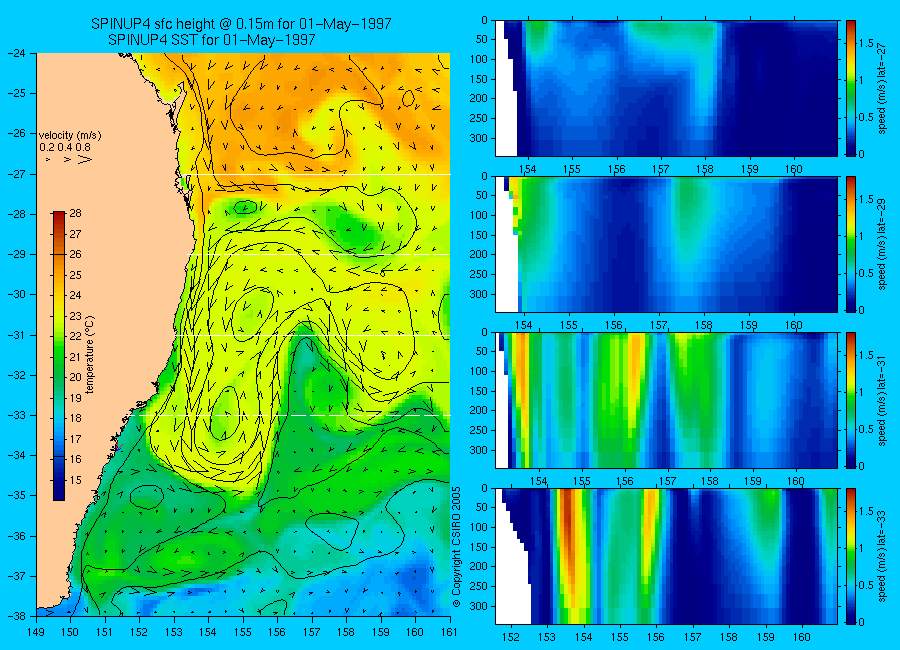Click the title 'SPINUP4 sfc height @ 0.15m for 01-May-1997'
Image resolution: width=900 pixels, height=650 pixels.
(241, 24)
